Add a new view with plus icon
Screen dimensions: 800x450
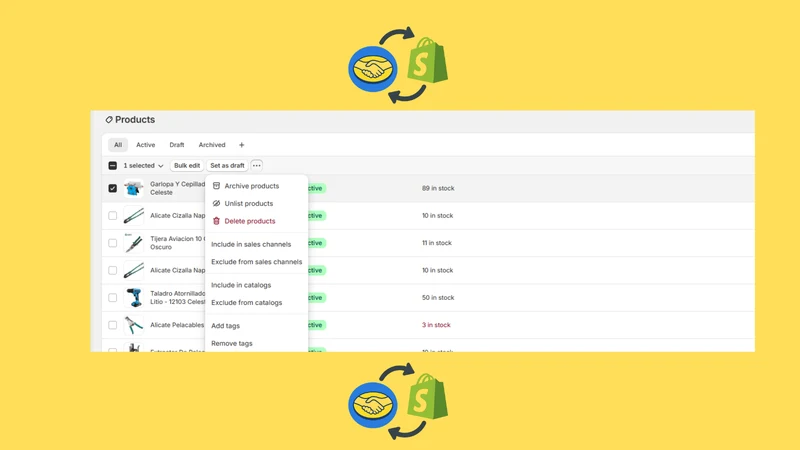[x=242, y=145]
